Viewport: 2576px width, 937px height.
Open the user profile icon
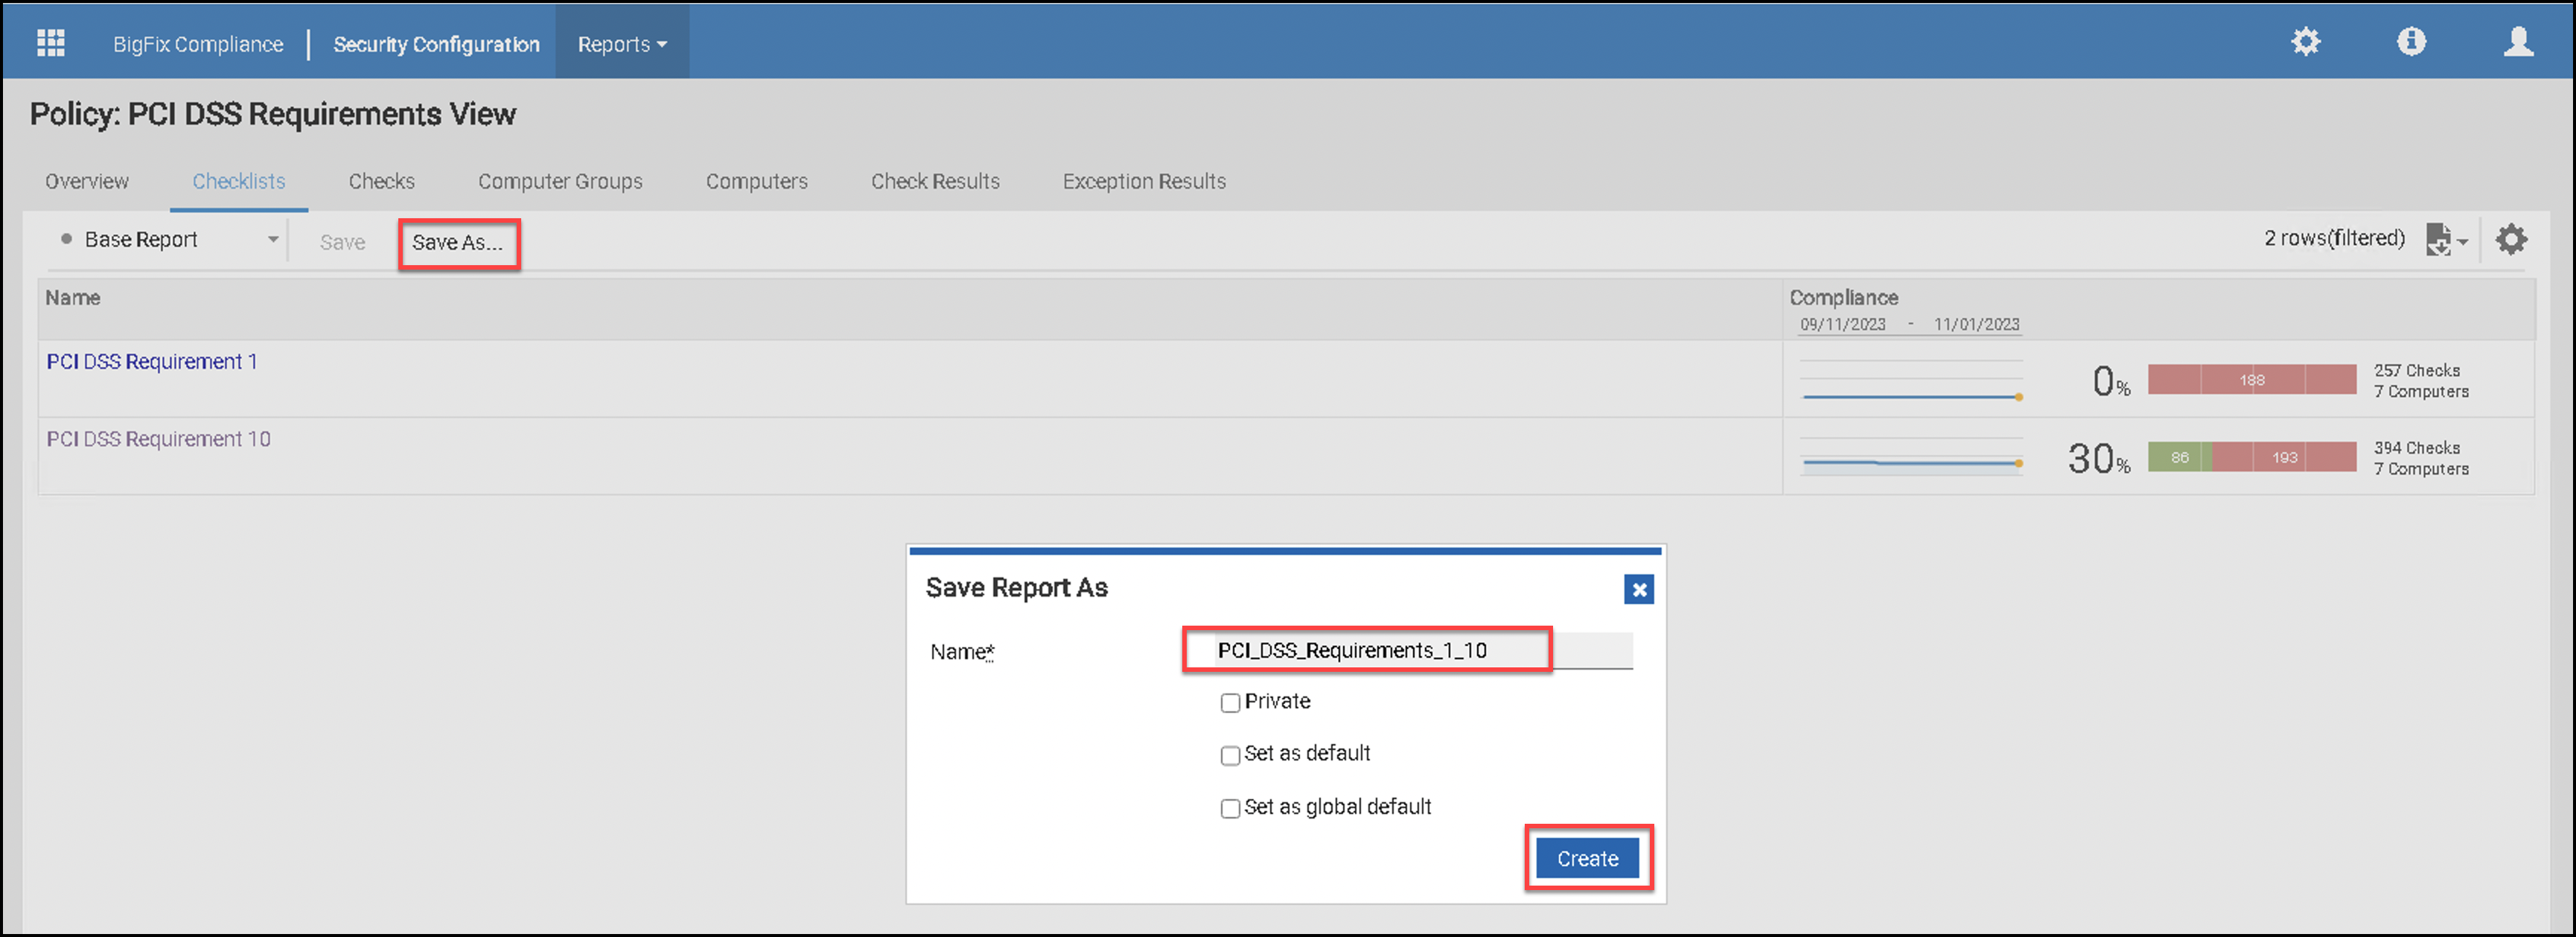pyautogui.click(x=2519, y=41)
